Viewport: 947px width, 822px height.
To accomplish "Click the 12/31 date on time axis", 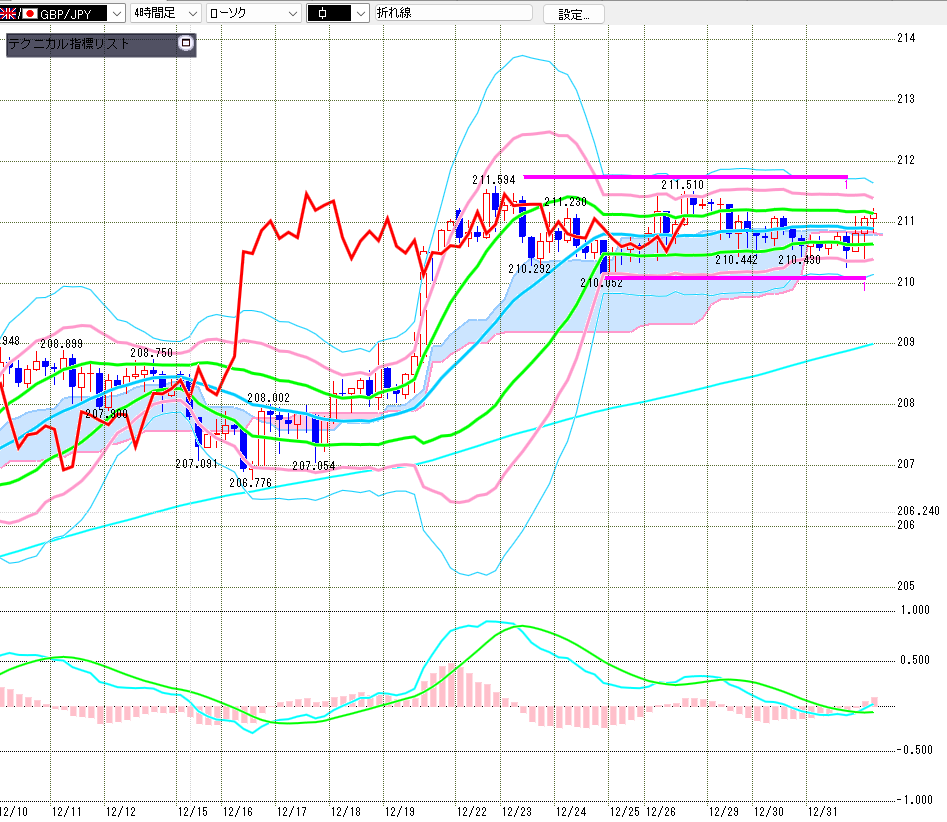I will coord(826,811).
